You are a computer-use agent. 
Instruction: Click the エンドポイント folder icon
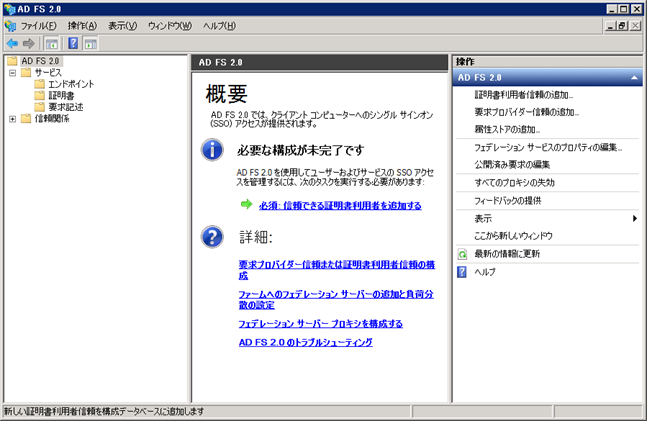[40, 84]
